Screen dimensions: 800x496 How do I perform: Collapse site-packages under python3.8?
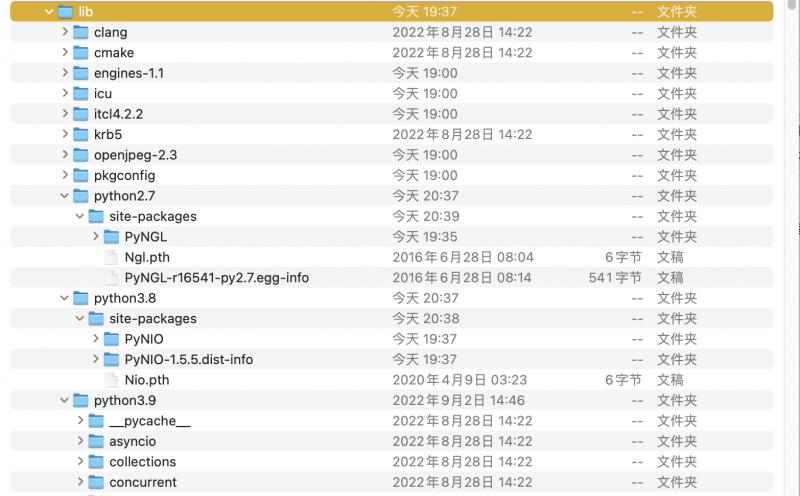point(80,318)
